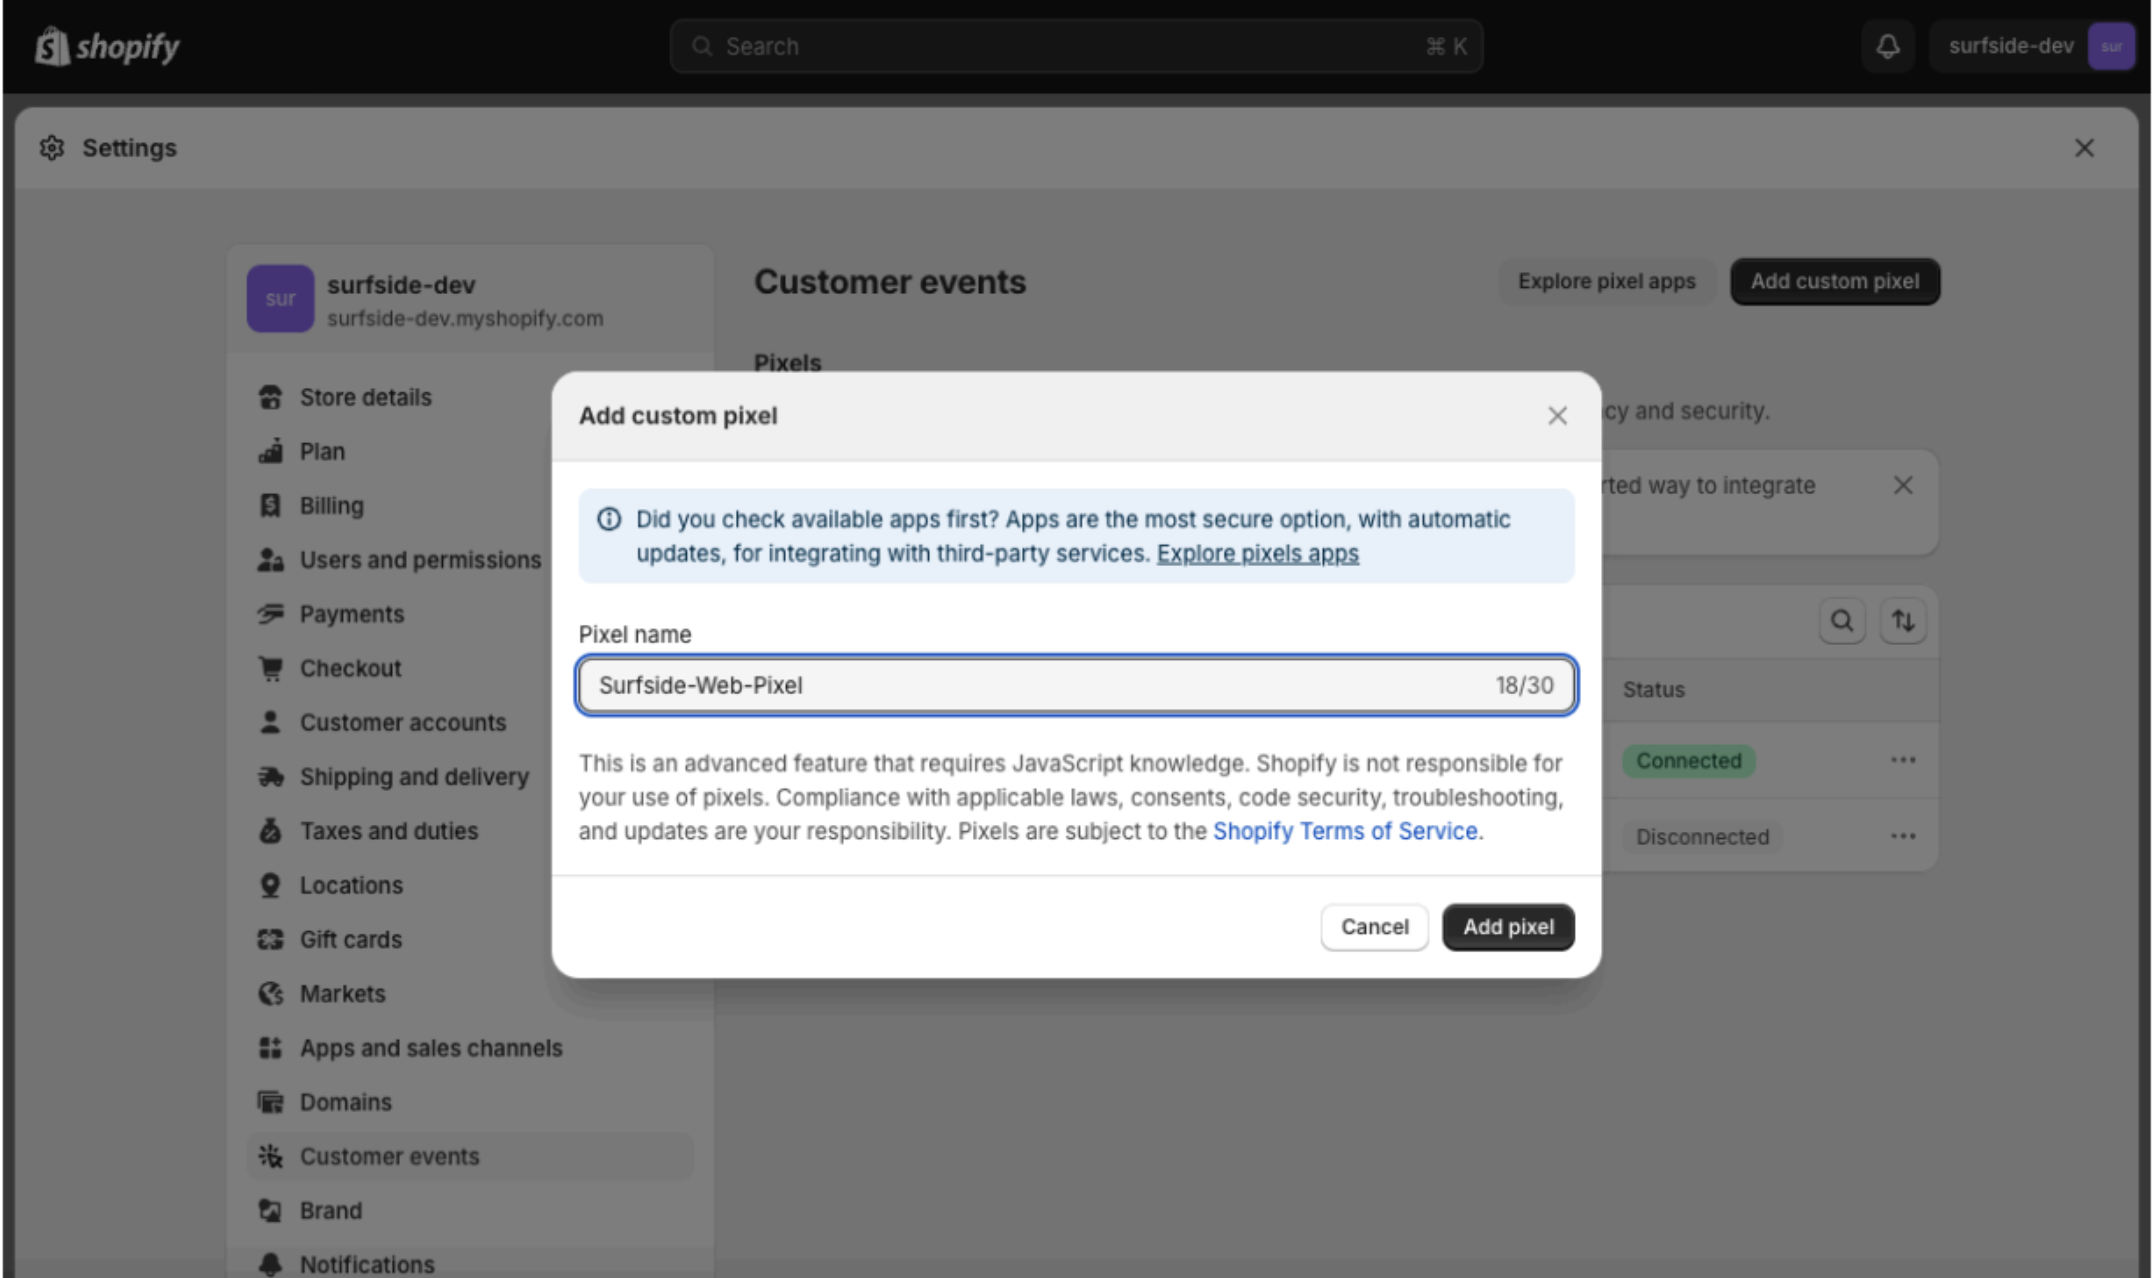
Task: Click the Customer events sidebar icon
Action: 270,1156
